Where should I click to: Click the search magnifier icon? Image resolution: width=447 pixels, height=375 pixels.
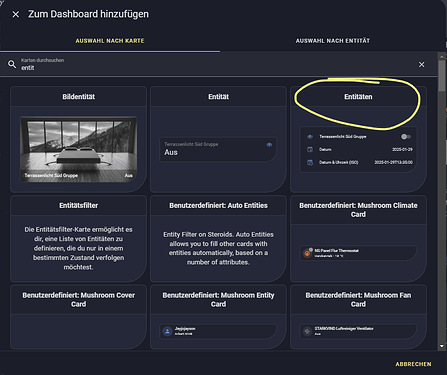point(12,64)
